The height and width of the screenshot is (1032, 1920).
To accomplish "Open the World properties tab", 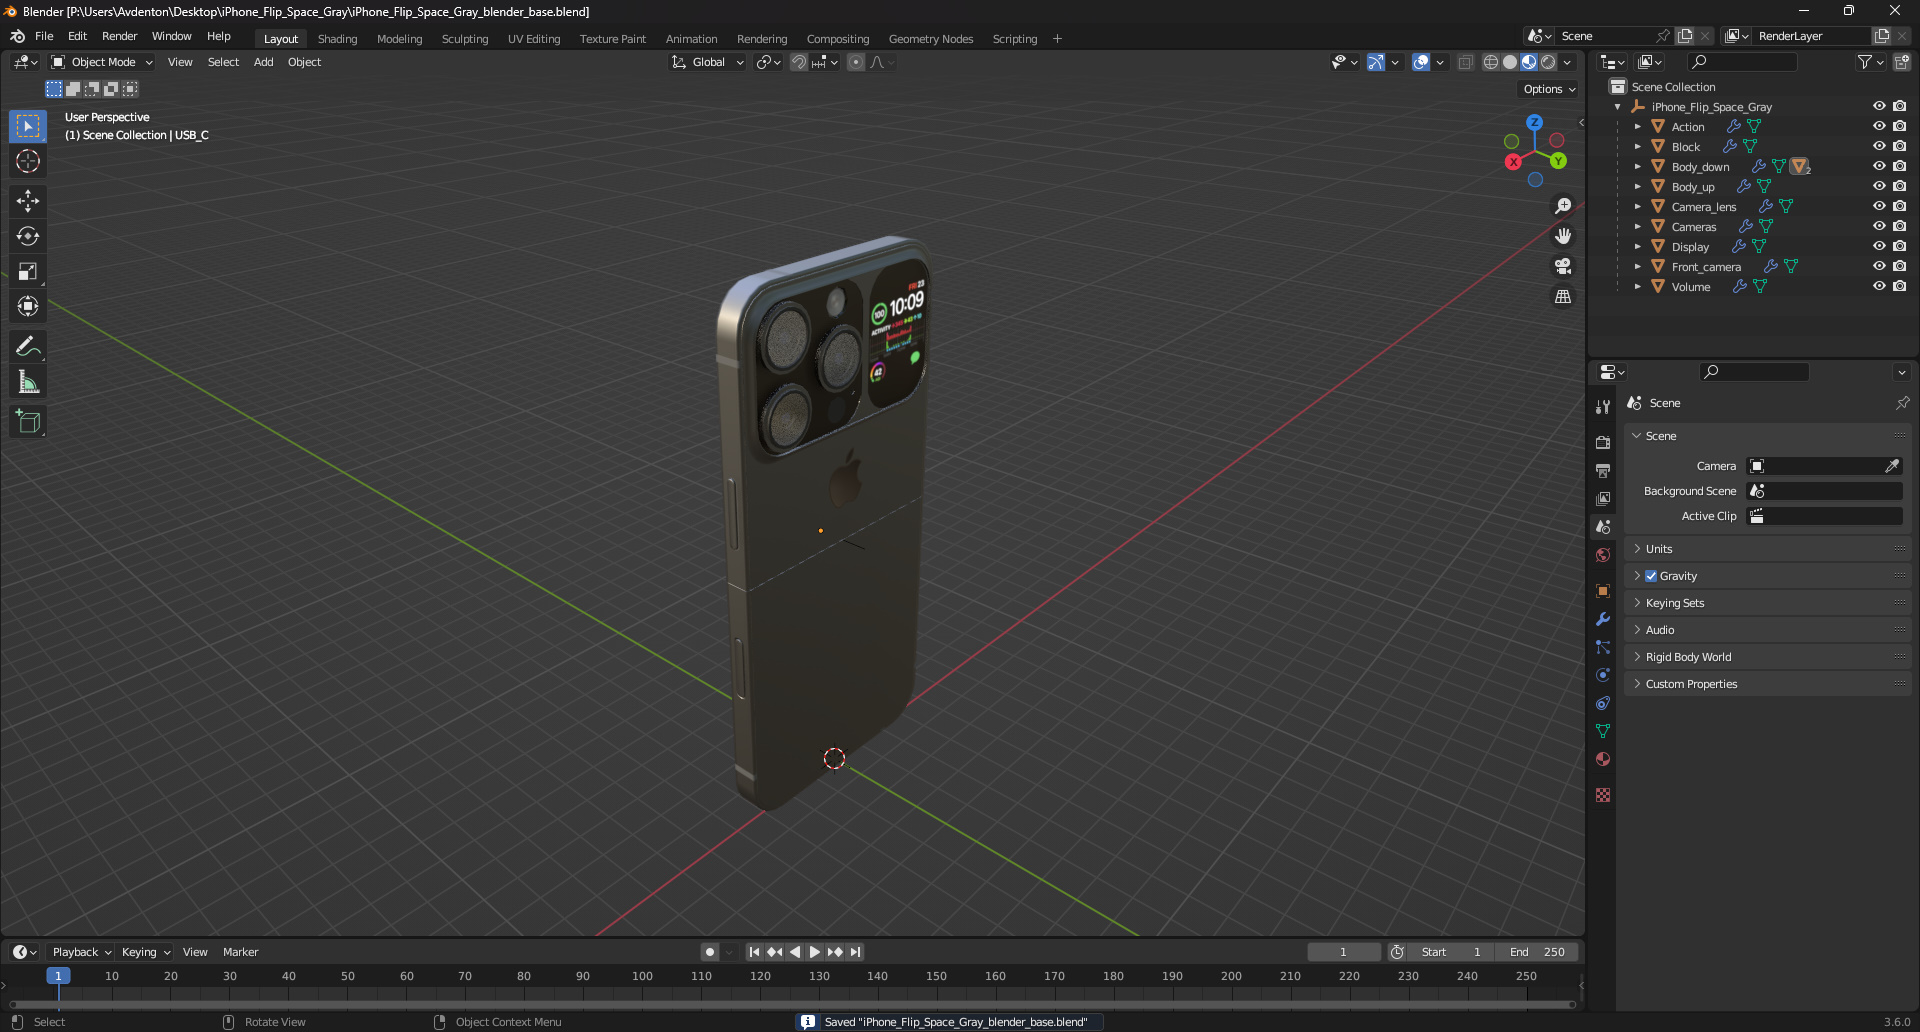I will click(1603, 555).
